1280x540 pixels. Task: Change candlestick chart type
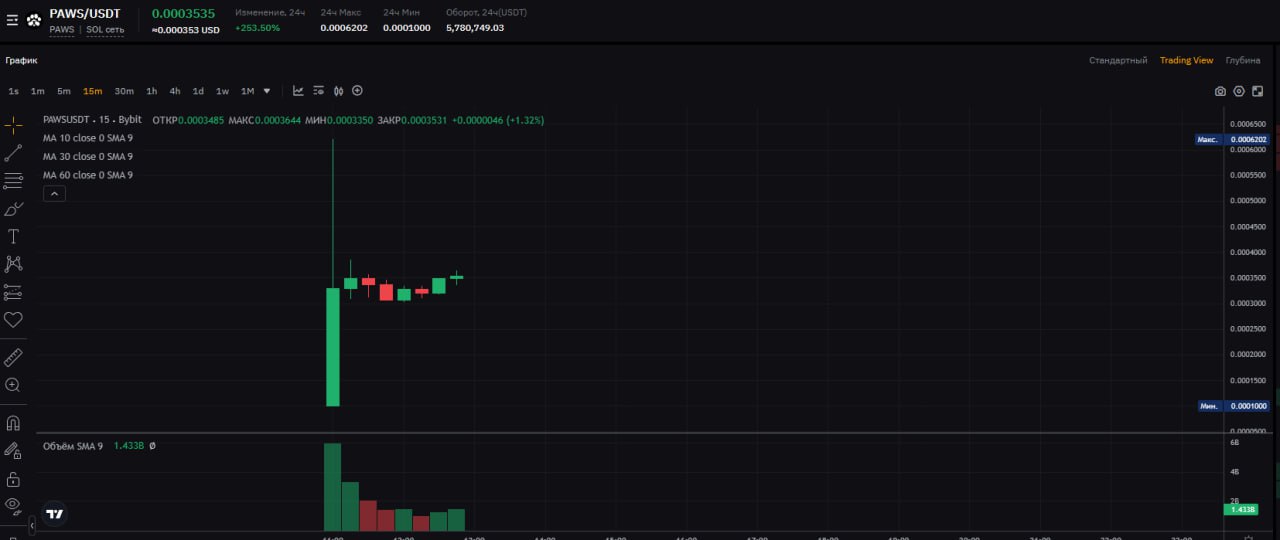[x=339, y=91]
